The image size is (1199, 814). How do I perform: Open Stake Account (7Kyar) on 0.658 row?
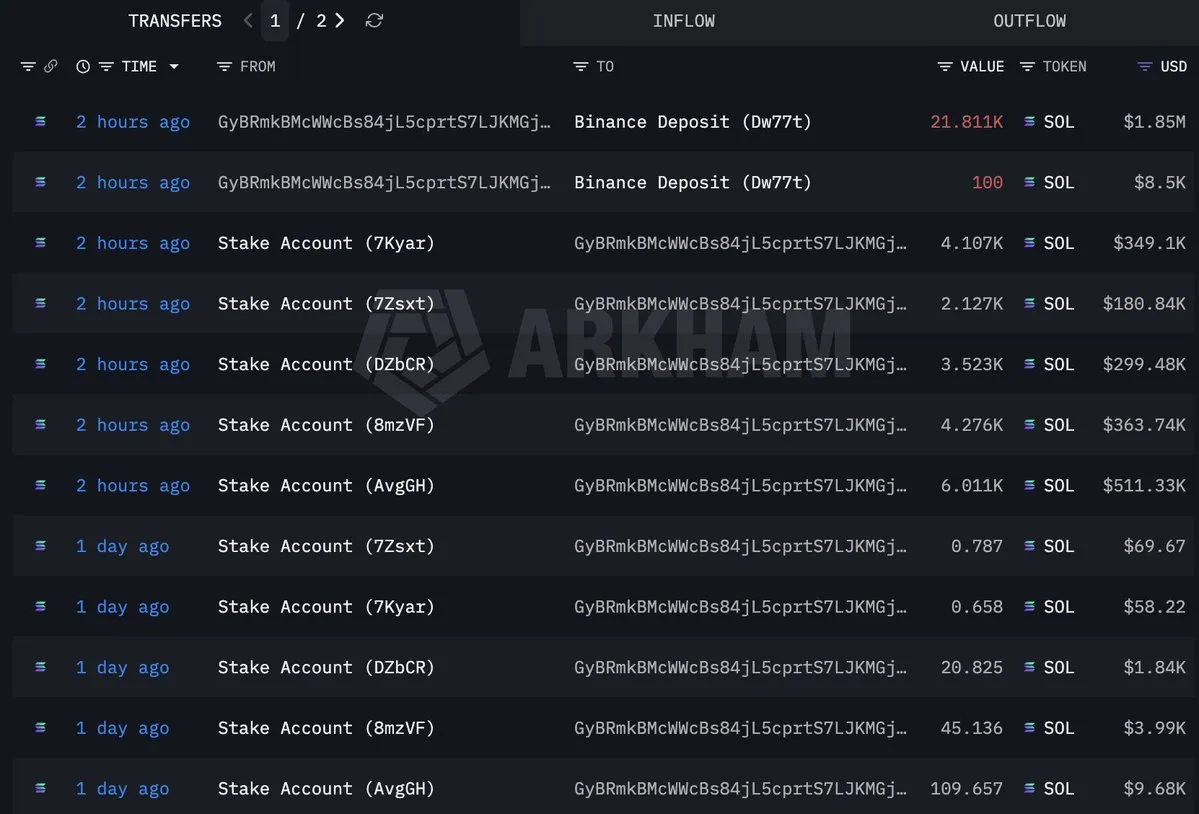click(327, 606)
